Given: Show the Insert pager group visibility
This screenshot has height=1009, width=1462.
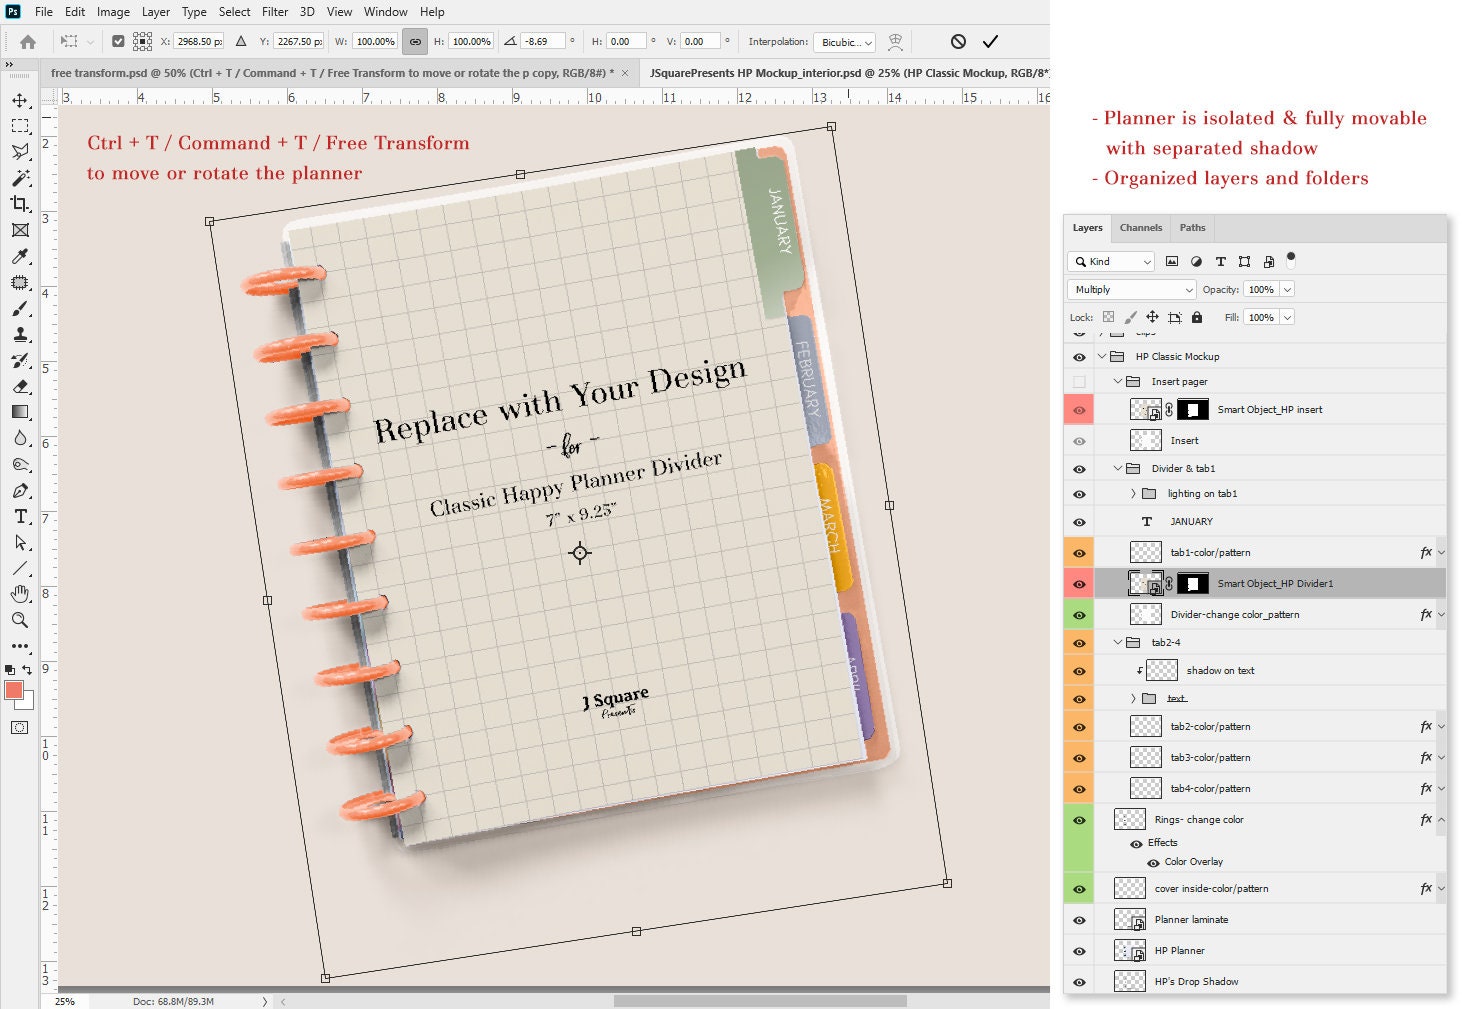Looking at the screenshot, I should click(x=1079, y=381).
